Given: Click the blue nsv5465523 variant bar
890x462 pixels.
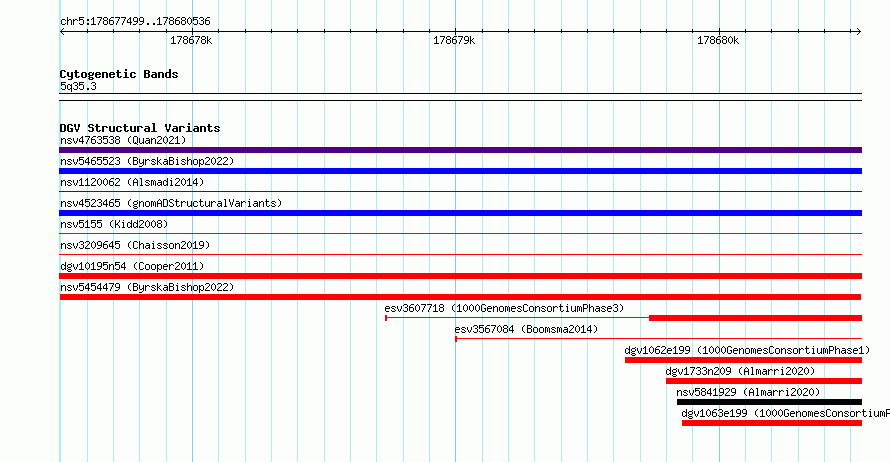Looking at the screenshot, I should (x=460, y=171).
